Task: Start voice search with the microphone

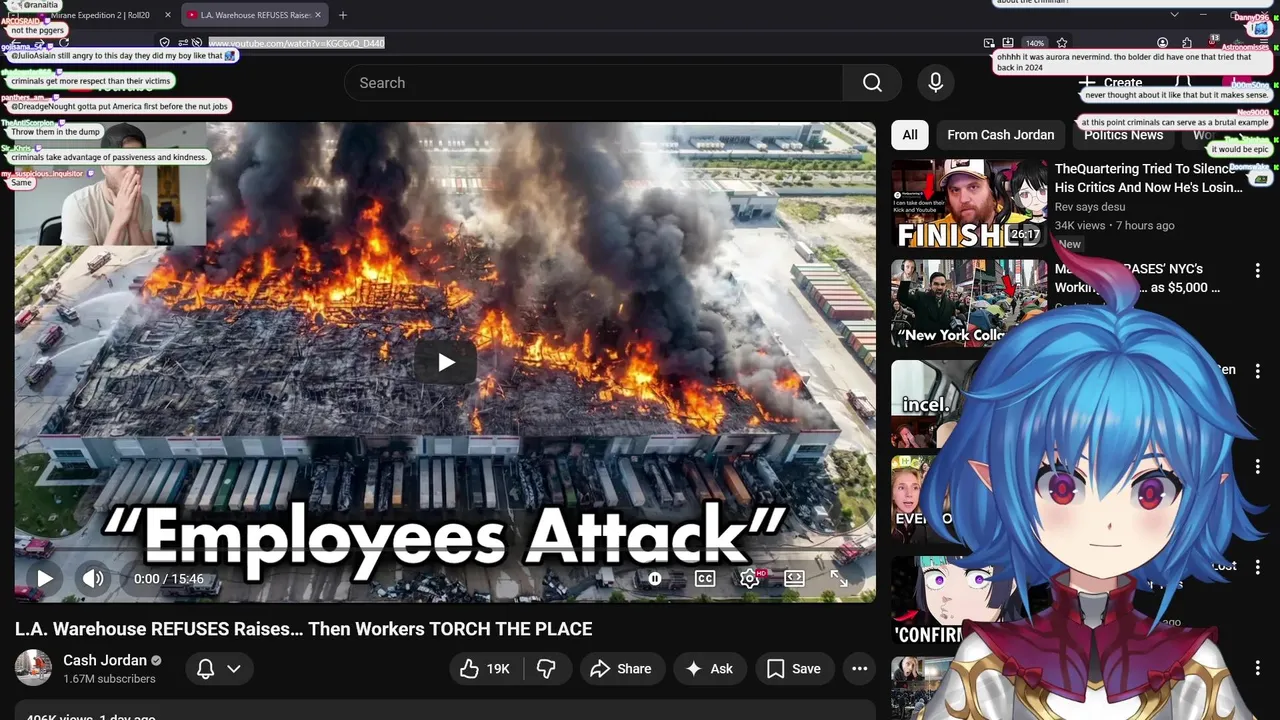Action: 935,83
